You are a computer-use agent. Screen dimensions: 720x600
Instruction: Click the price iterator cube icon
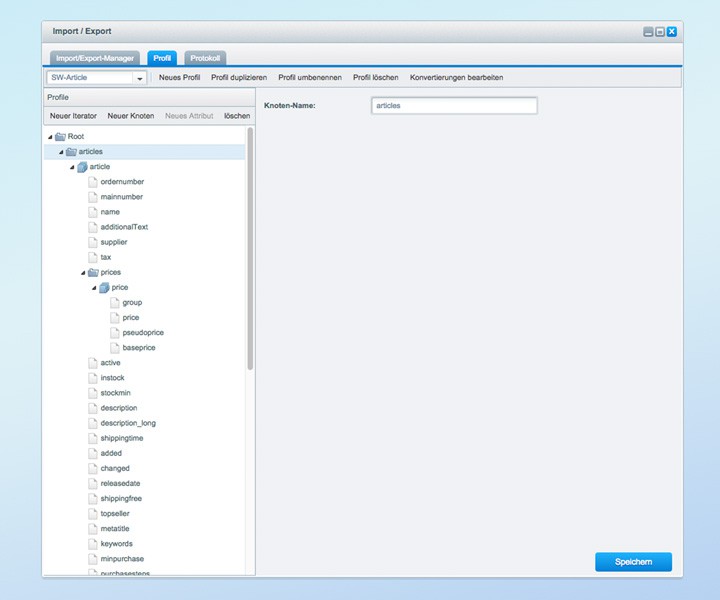[104, 288]
